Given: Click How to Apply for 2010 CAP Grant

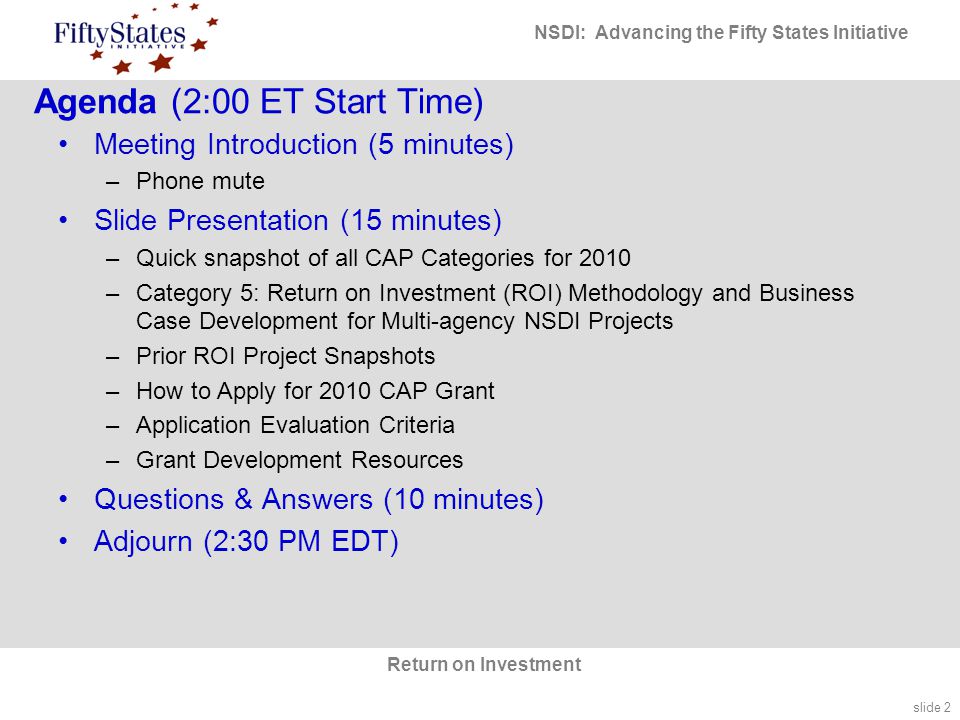Looking at the screenshot, I should tap(315, 391).
